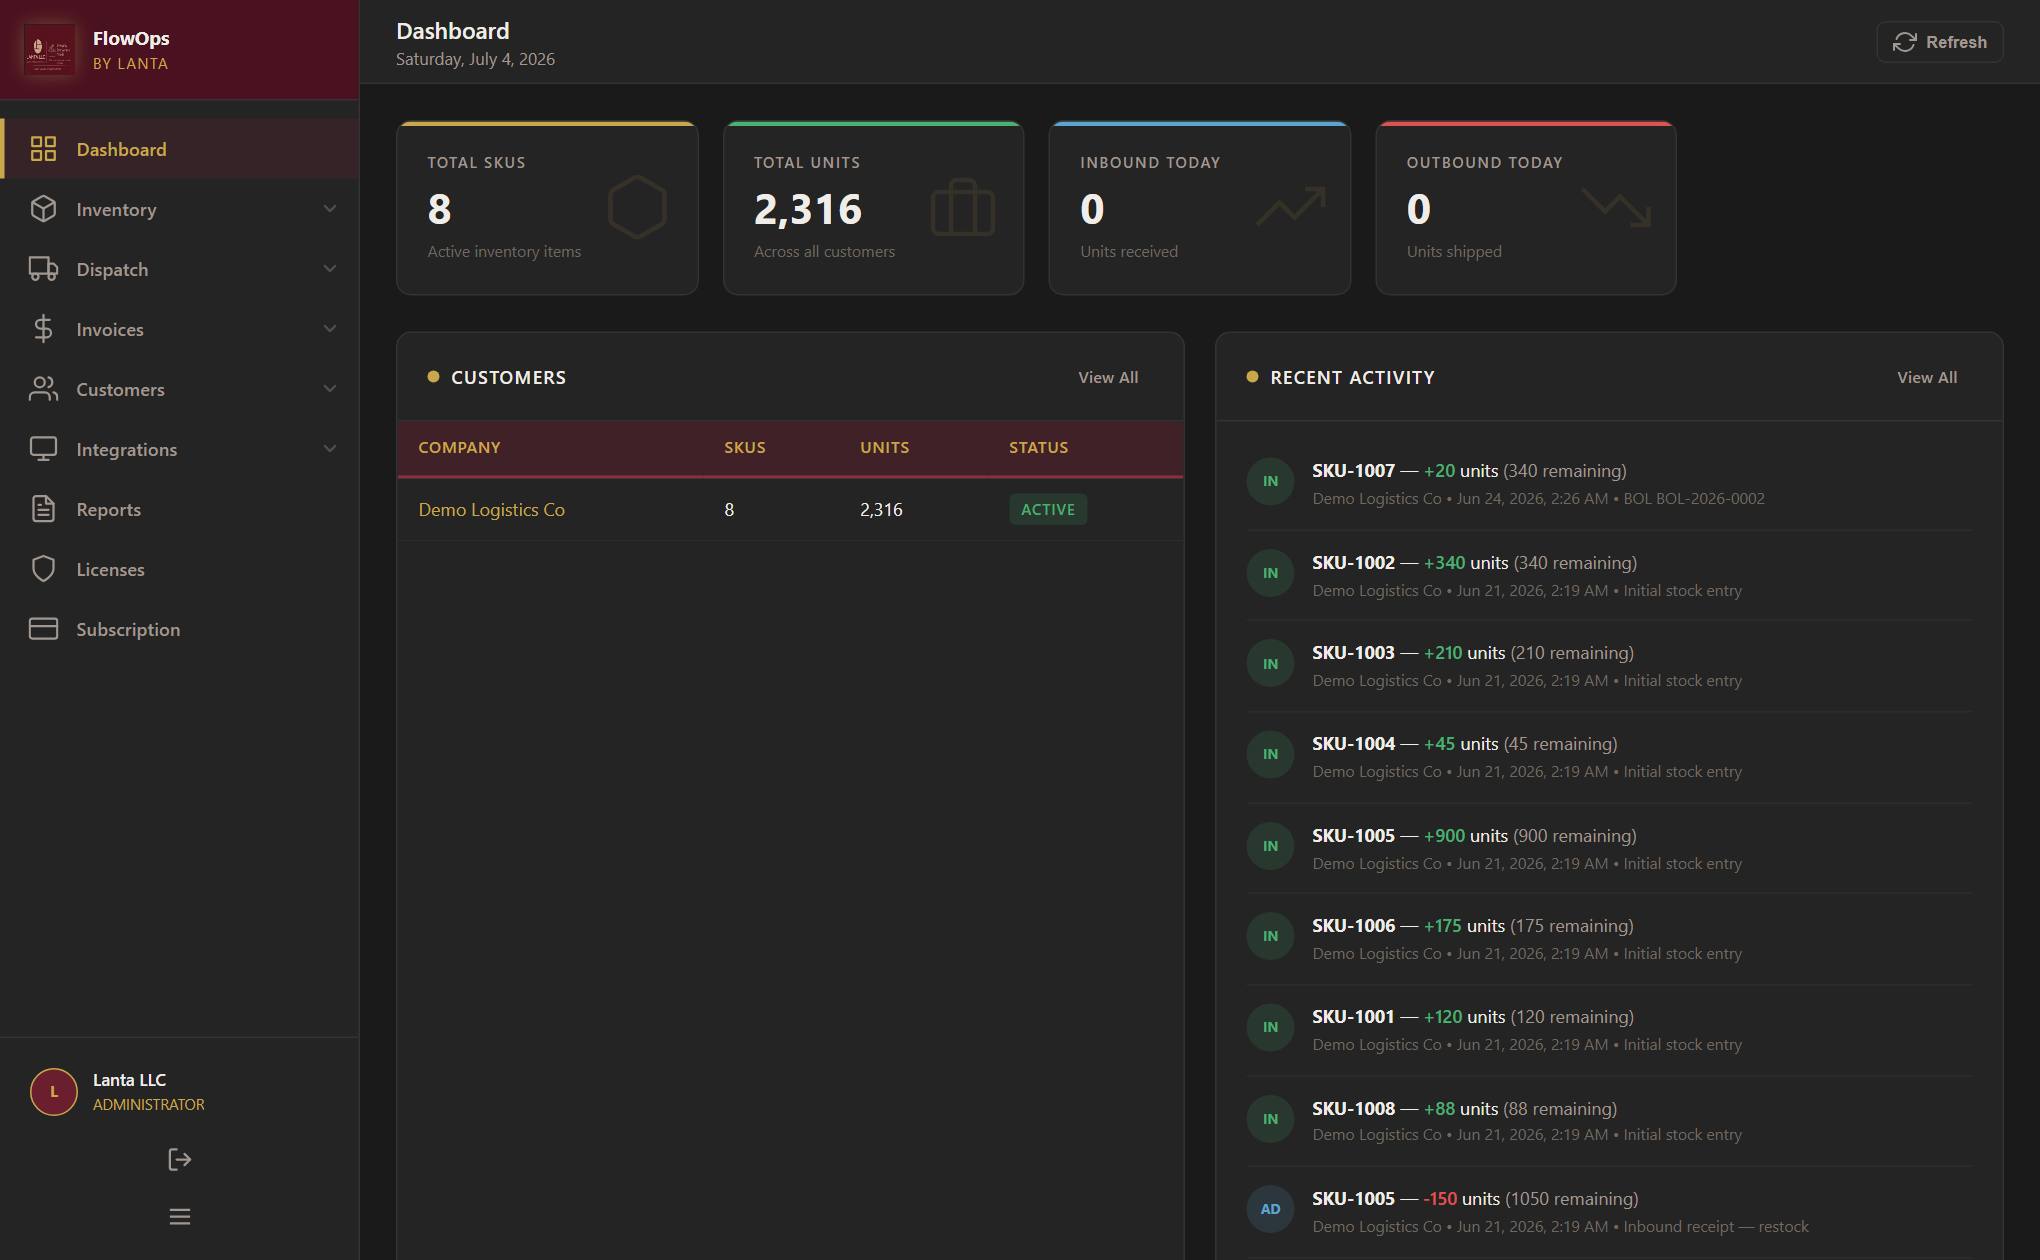
Task: Click the SKU-1005 -150 units entry
Action: click(1475, 1198)
